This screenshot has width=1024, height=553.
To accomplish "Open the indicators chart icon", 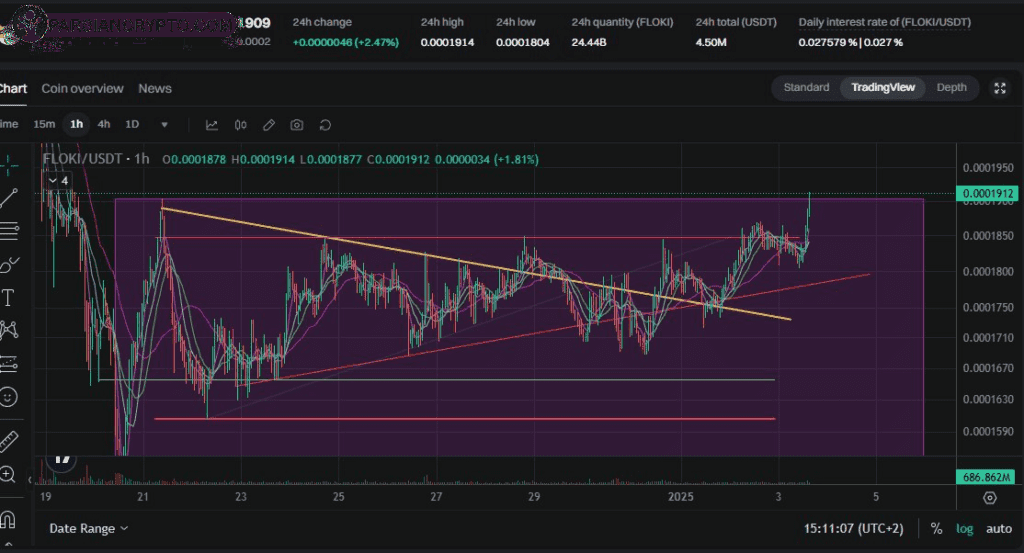I will tap(212, 125).
